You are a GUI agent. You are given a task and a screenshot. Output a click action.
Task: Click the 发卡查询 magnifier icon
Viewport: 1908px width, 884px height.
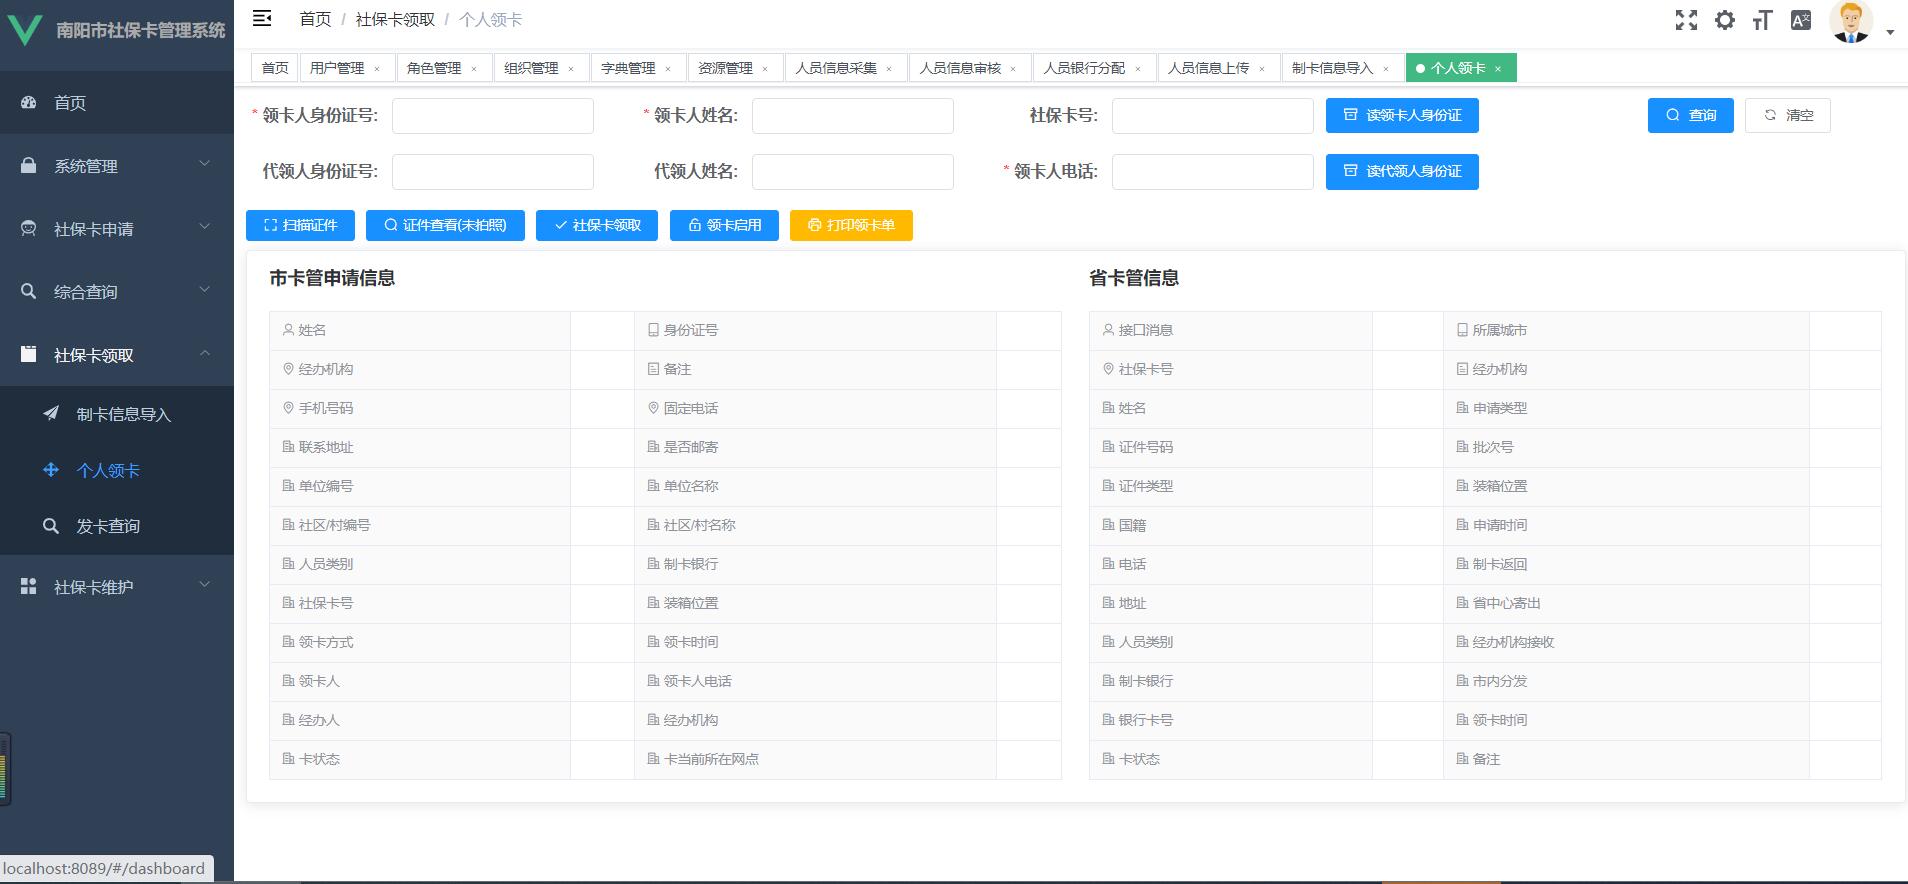click(x=51, y=525)
